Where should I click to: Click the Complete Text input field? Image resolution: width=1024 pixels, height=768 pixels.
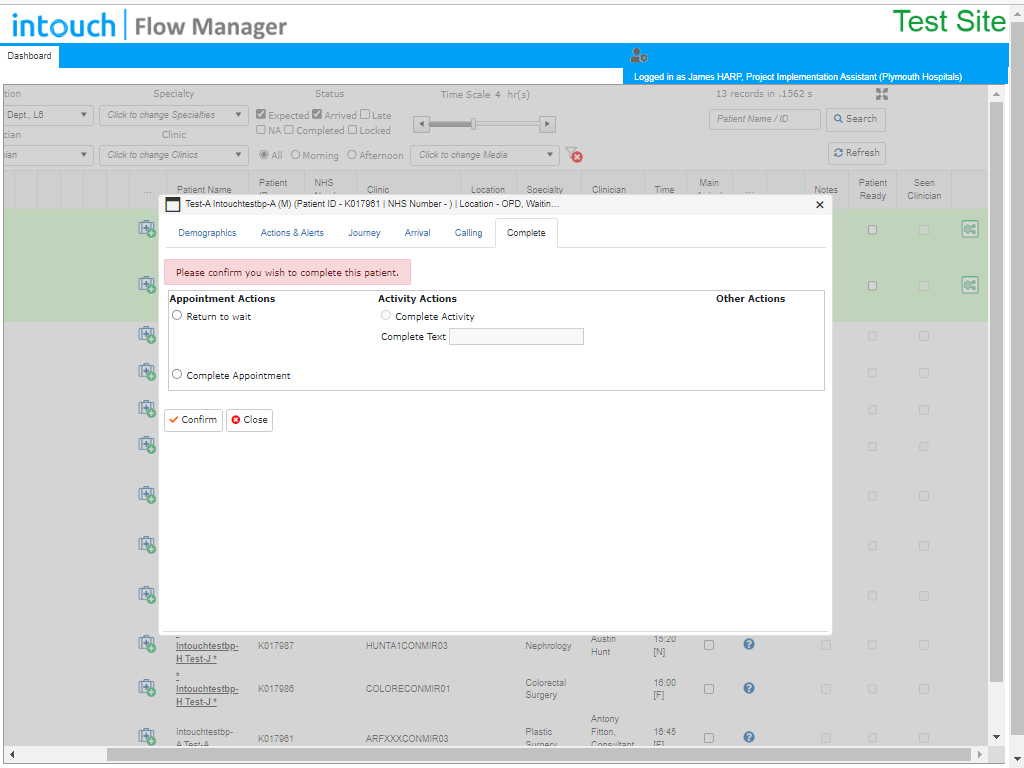tap(517, 337)
